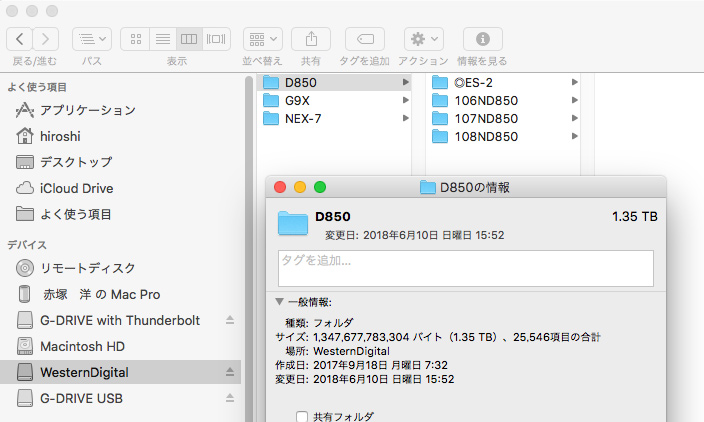Image resolution: width=704 pixels, height=422 pixels.
Task: Click the Get Info toolbar icon
Action: click(483, 39)
